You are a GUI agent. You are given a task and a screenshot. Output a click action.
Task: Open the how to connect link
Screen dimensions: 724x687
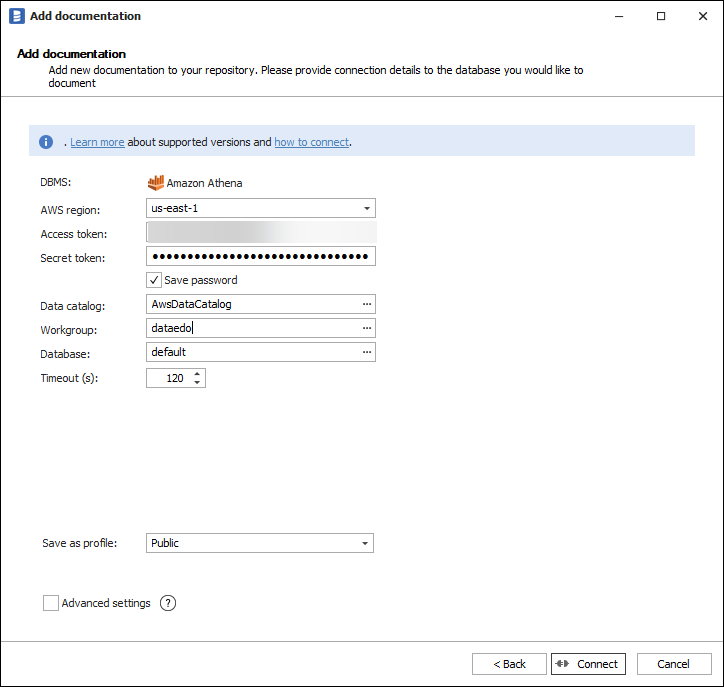311,142
